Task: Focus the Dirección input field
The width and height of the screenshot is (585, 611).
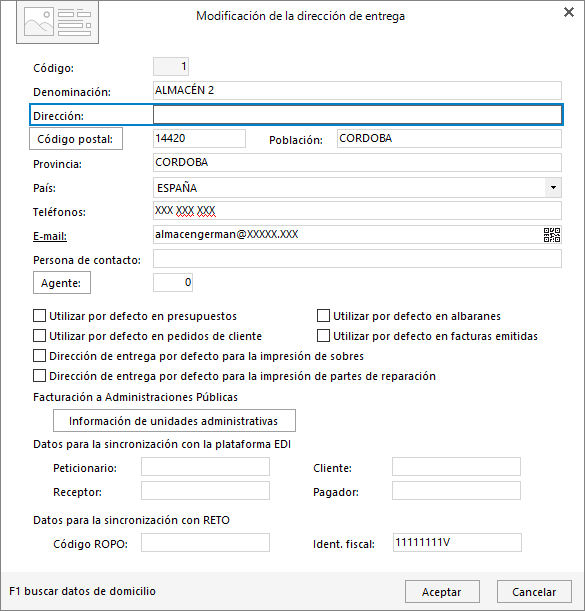Action: click(x=357, y=115)
